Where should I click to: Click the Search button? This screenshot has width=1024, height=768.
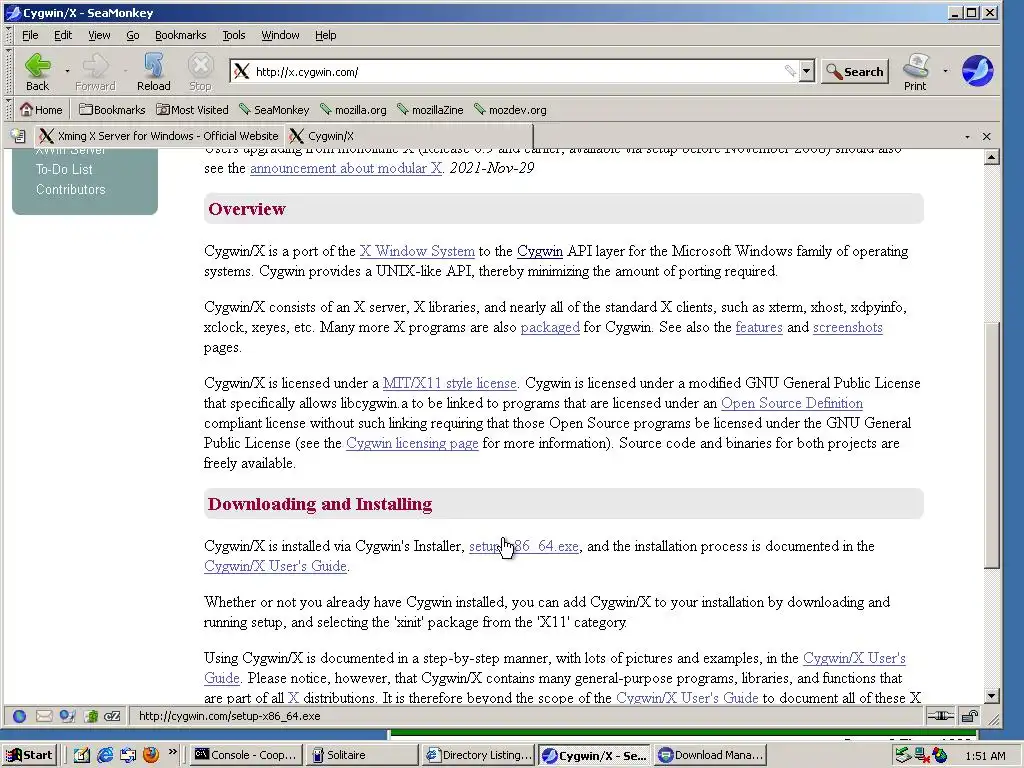pyautogui.click(x=855, y=71)
